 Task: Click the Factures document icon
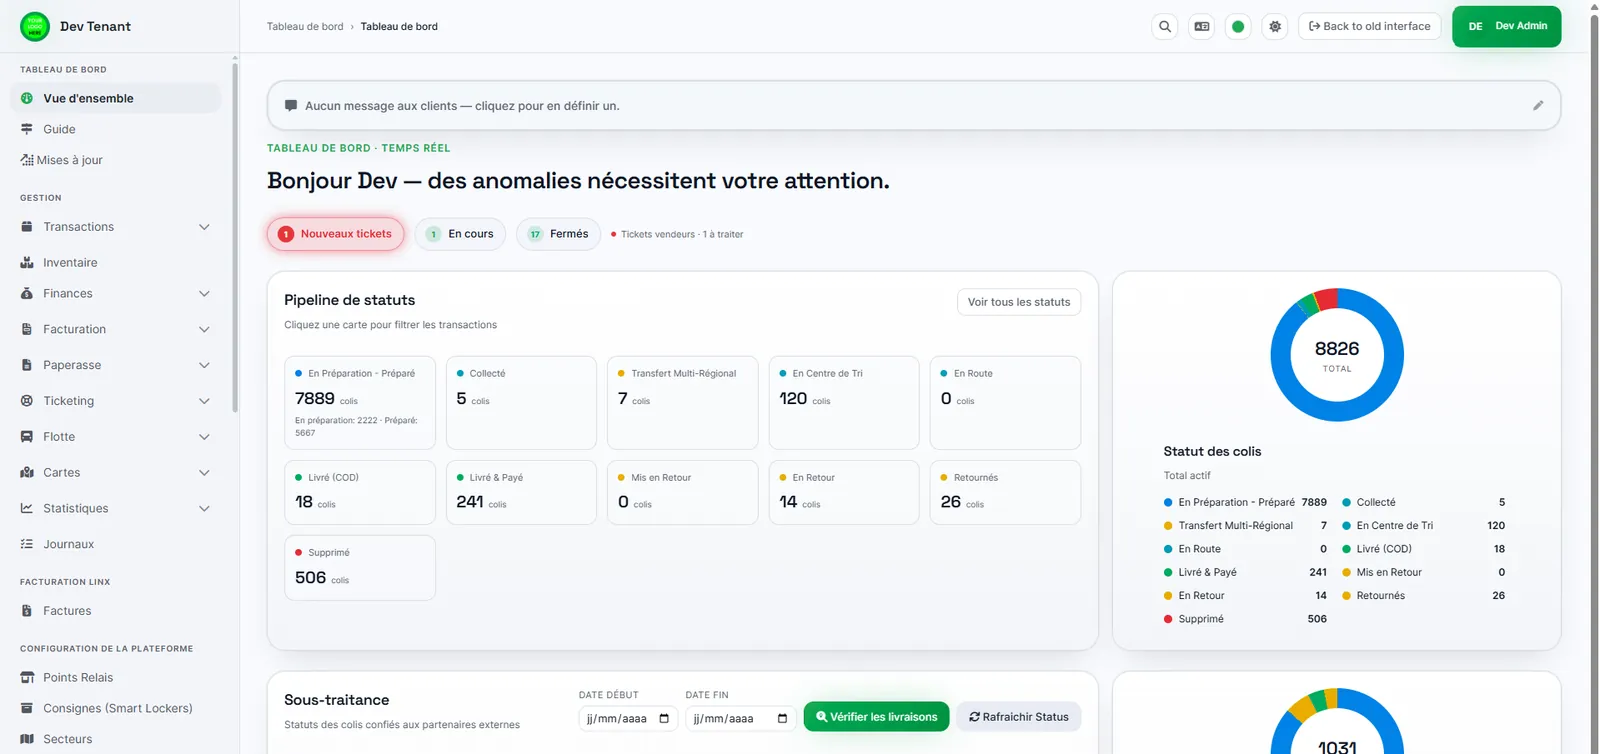27,611
